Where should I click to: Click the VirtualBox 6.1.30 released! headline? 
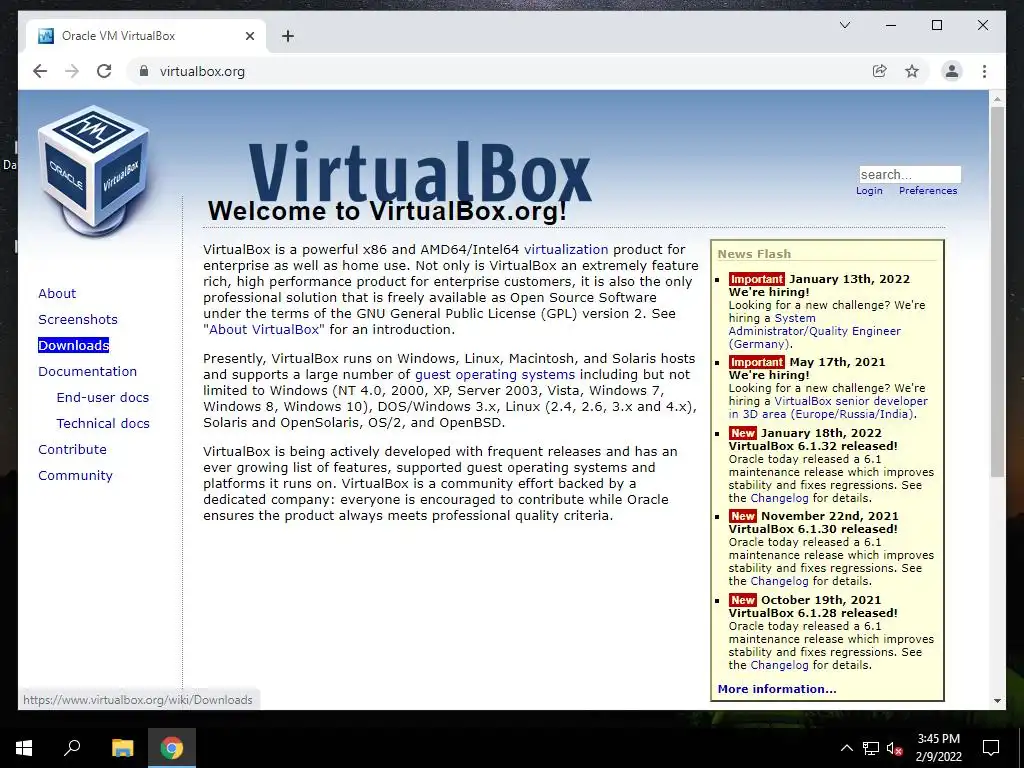pyautogui.click(x=813, y=529)
